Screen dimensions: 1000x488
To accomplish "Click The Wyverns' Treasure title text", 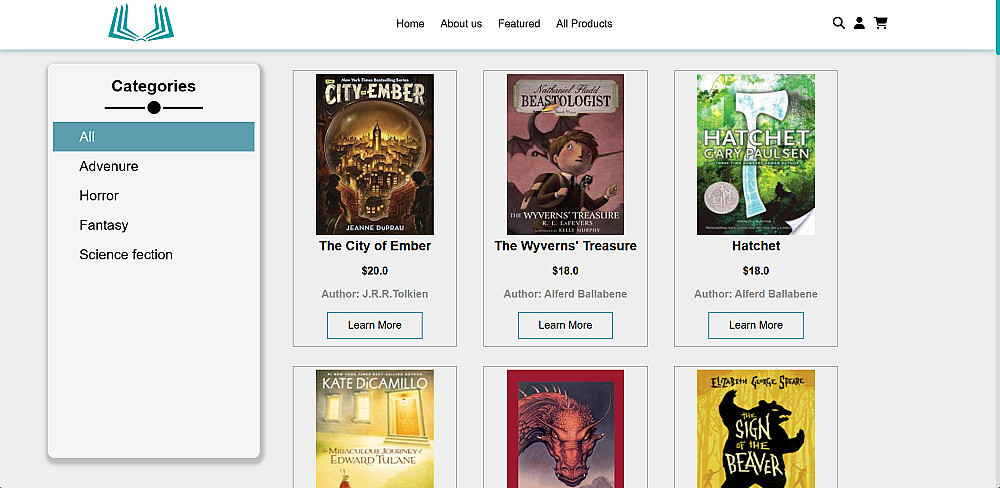I will [565, 246].
